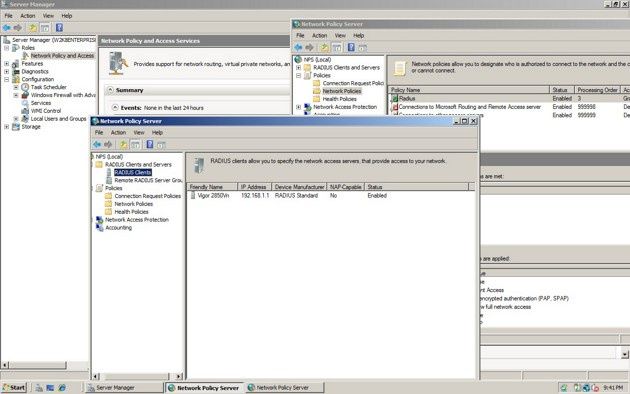The width and height of the screenshot is (630, 394).
Task: Select Vigor 2850Vn RADIUS client row
Action: point(331,196)
